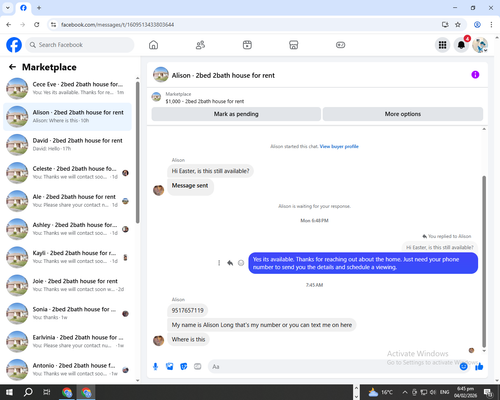The width and height of the screenshot is (500, 400).
Task: Open the tab search dropdown arrow
Action: (8, 8)
